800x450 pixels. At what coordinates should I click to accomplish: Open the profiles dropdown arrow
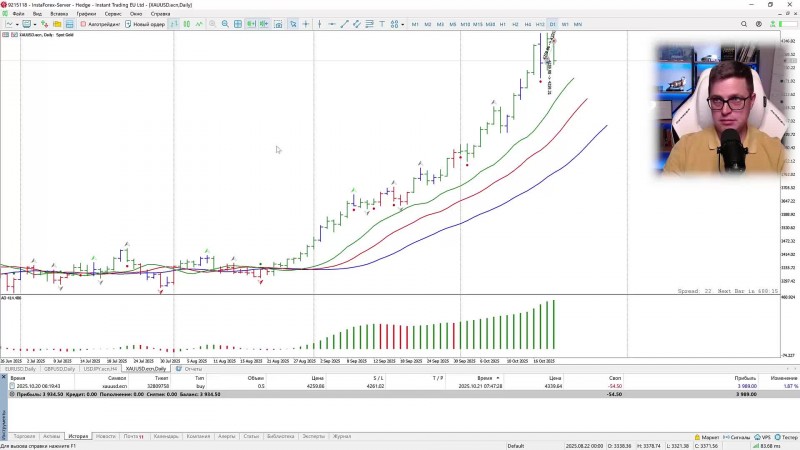(34, 24)
